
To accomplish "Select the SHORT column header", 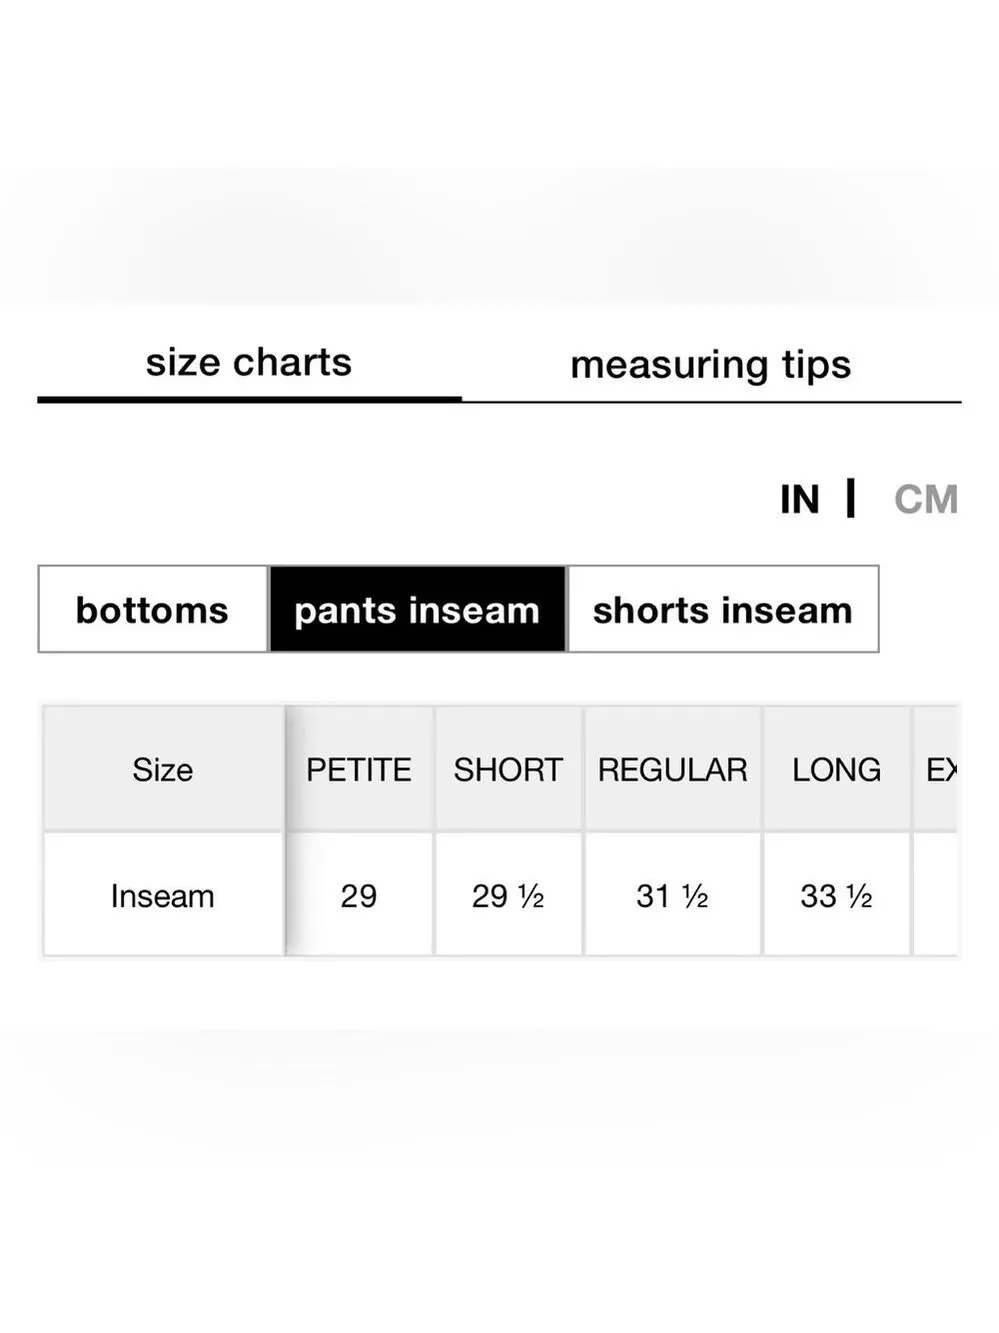I will tap(508, 769).
